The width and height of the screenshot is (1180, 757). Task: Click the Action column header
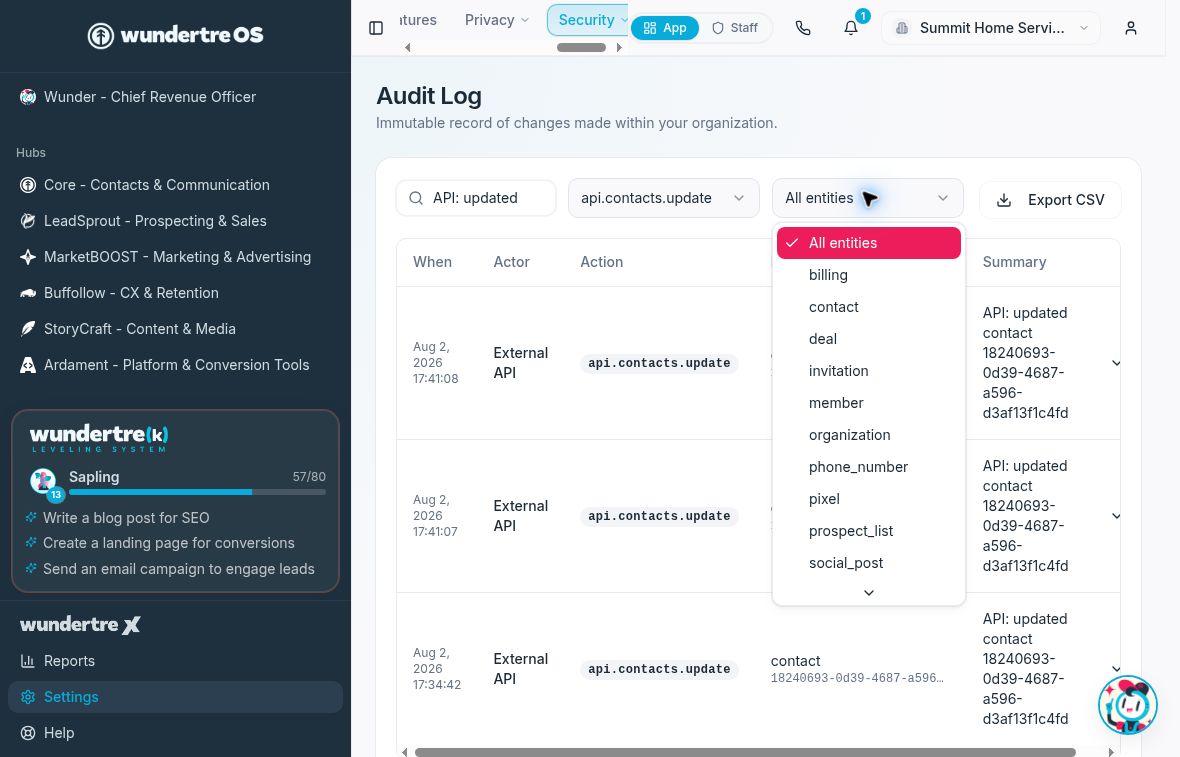(x=601, y=262)
